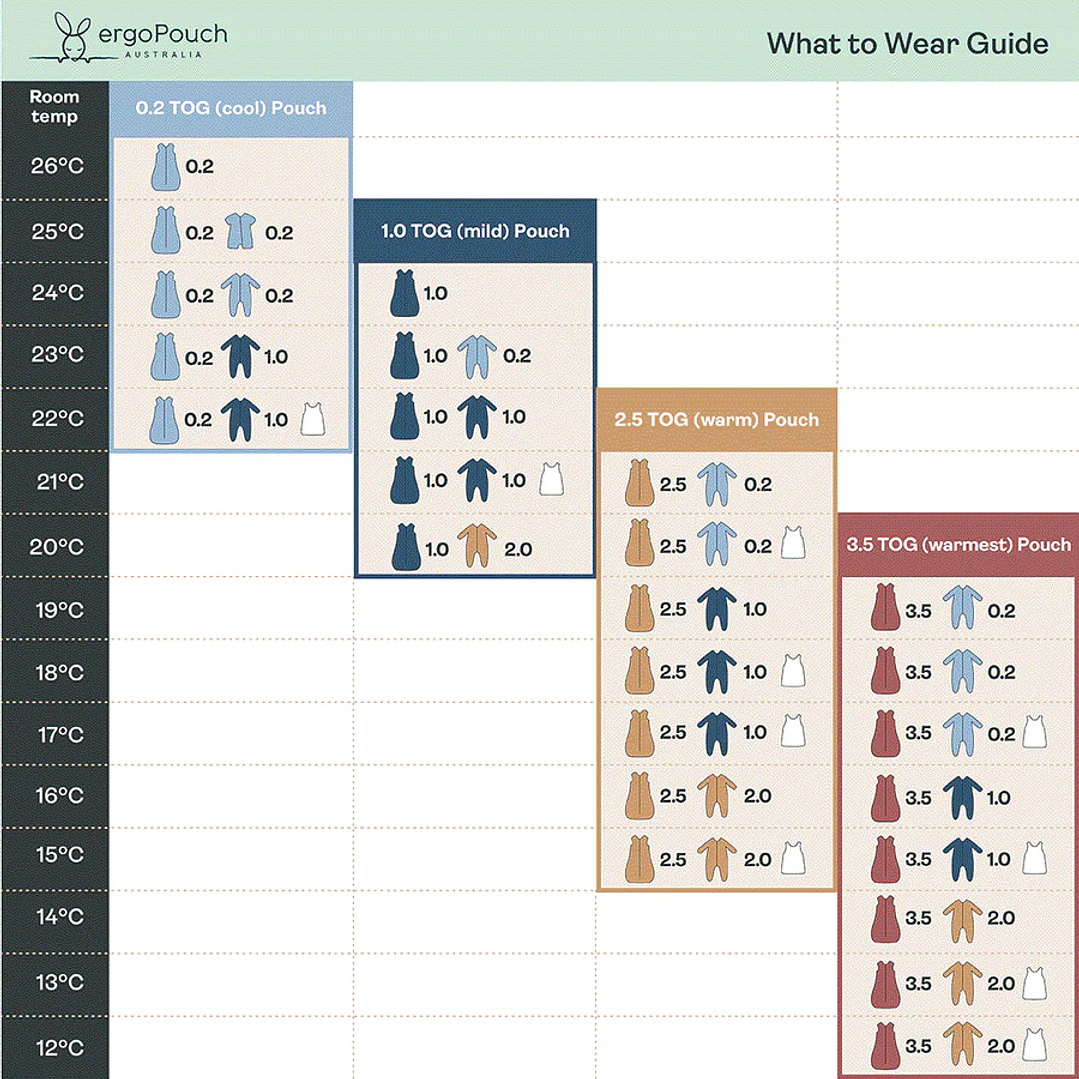Select the short-sleeve bodysuit icon at 25°C
This screenshot has height=1079, width=1079.
(241, 233)
